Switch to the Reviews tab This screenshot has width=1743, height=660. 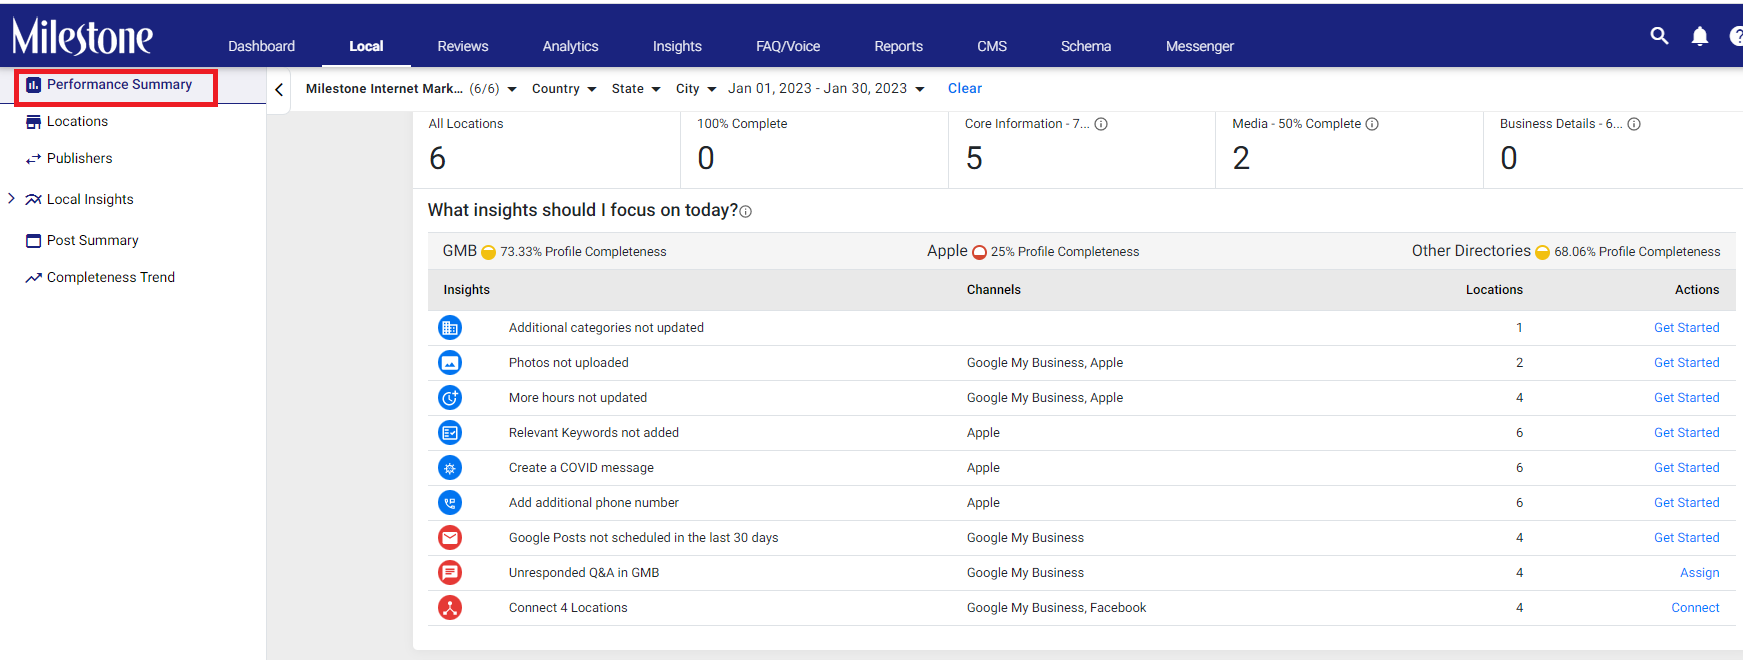coord(463,46)
